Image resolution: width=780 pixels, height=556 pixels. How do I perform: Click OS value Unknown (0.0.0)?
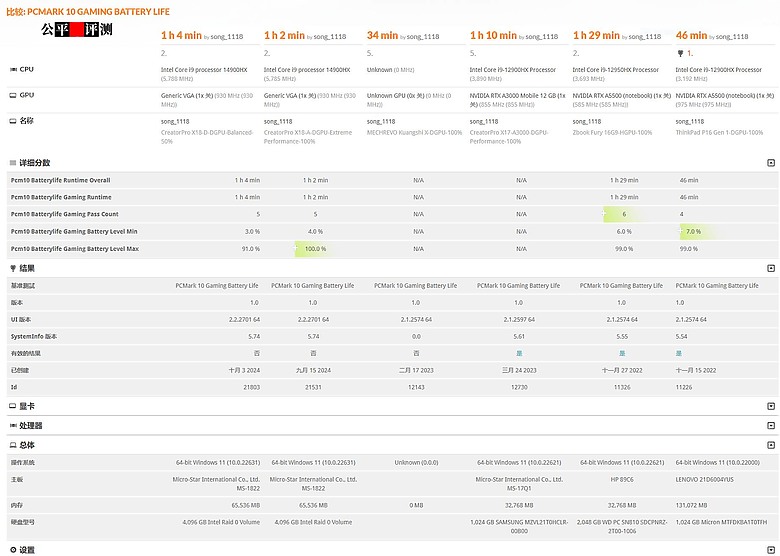pos(416,463)
